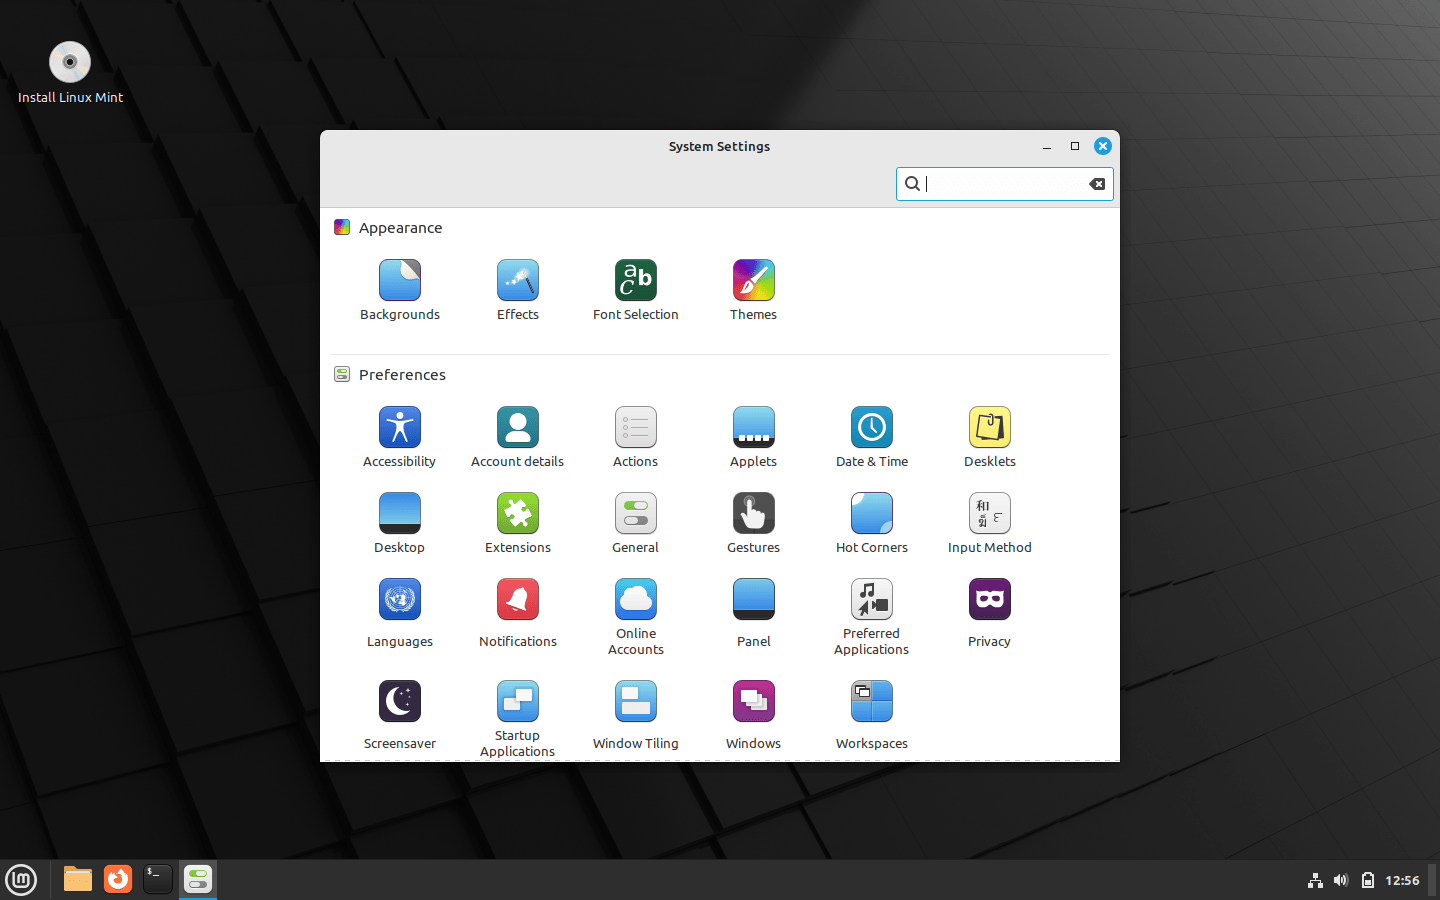Click the volume icon in system tray
The width and height of the screenshot is (1440, 900).
tap(1340, 880)
